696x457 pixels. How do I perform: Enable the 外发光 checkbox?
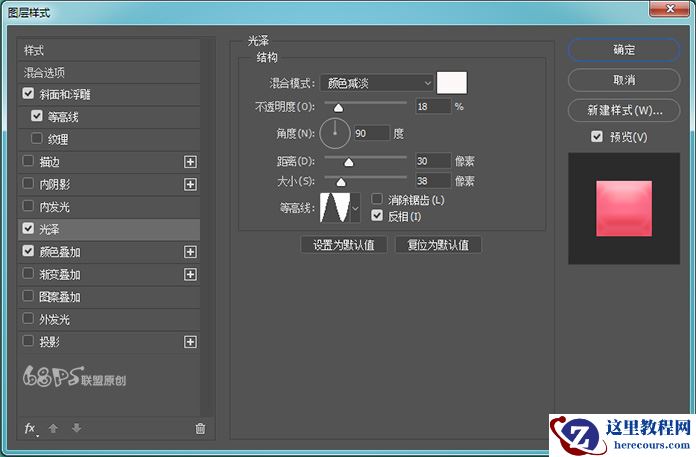pos(28,319)
